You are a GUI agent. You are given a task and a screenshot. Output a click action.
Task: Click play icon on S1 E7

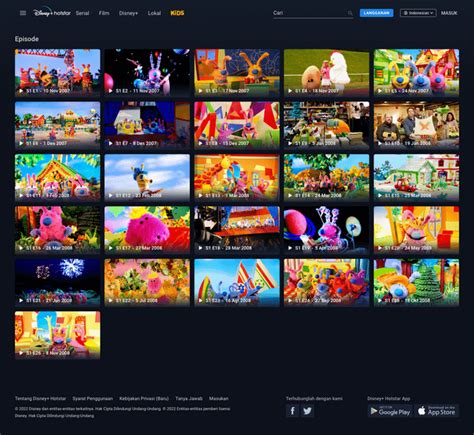(110, 143)
